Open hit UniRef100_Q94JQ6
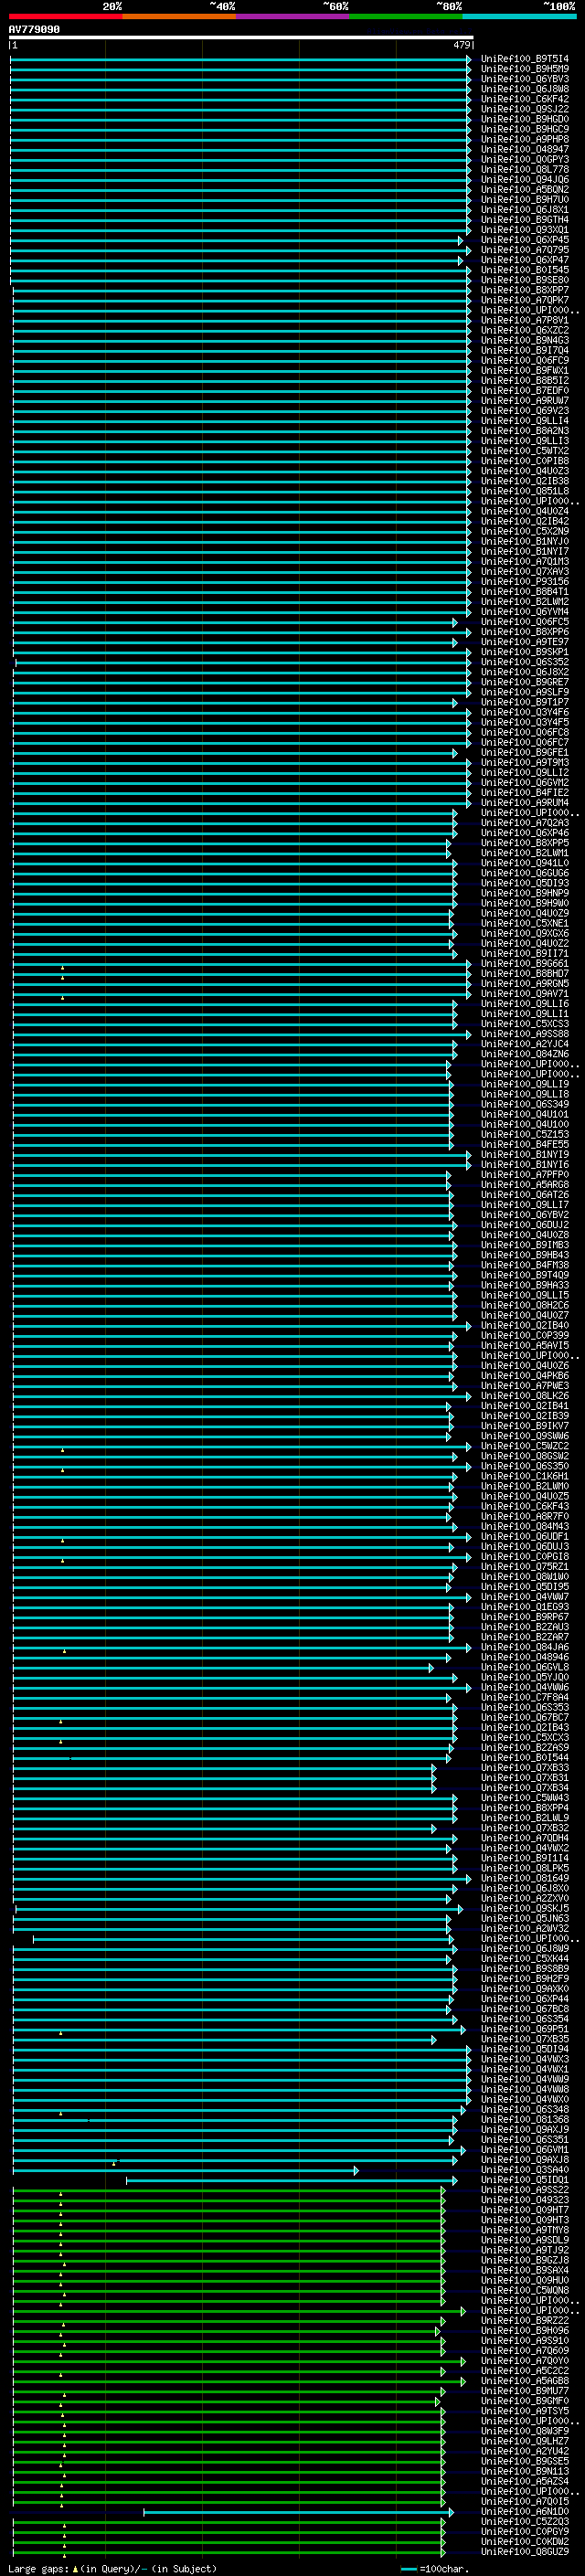The width and height of the screenshot is (585, 2576). pyautogui.click(x=524, y=180)
